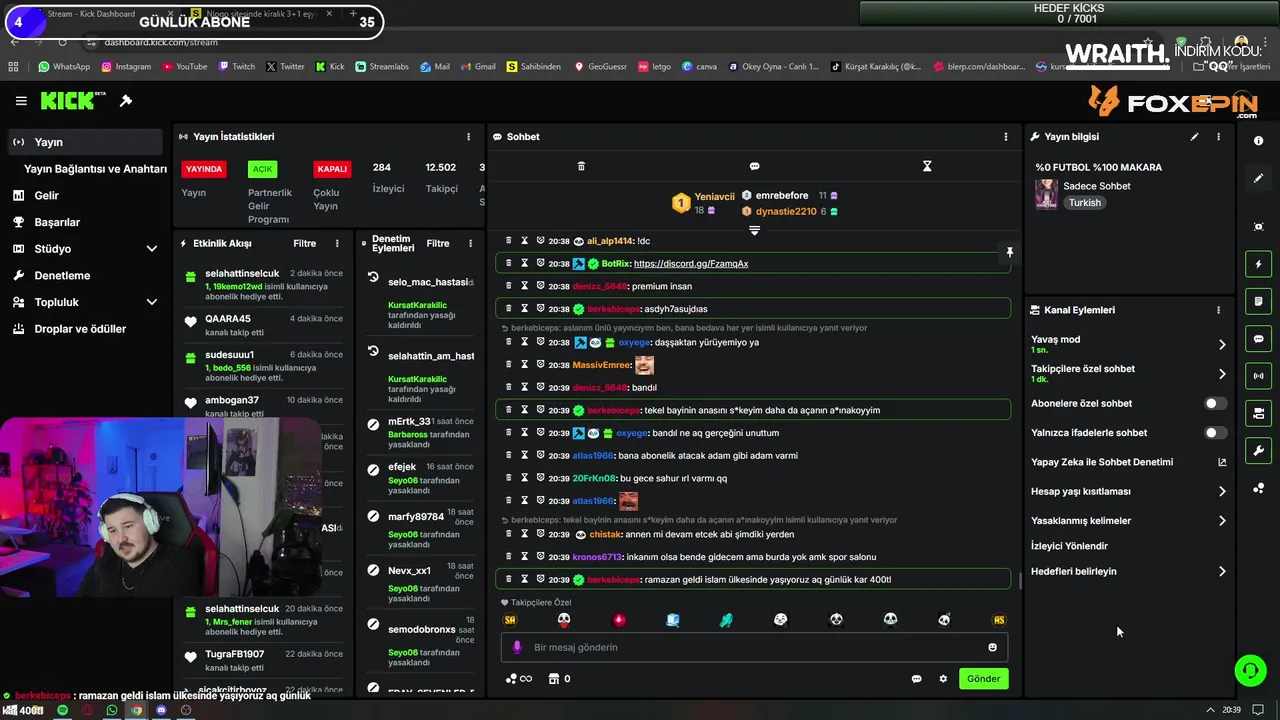
Task: Select Yayın in left sidebar
Action: coord(85,142)
